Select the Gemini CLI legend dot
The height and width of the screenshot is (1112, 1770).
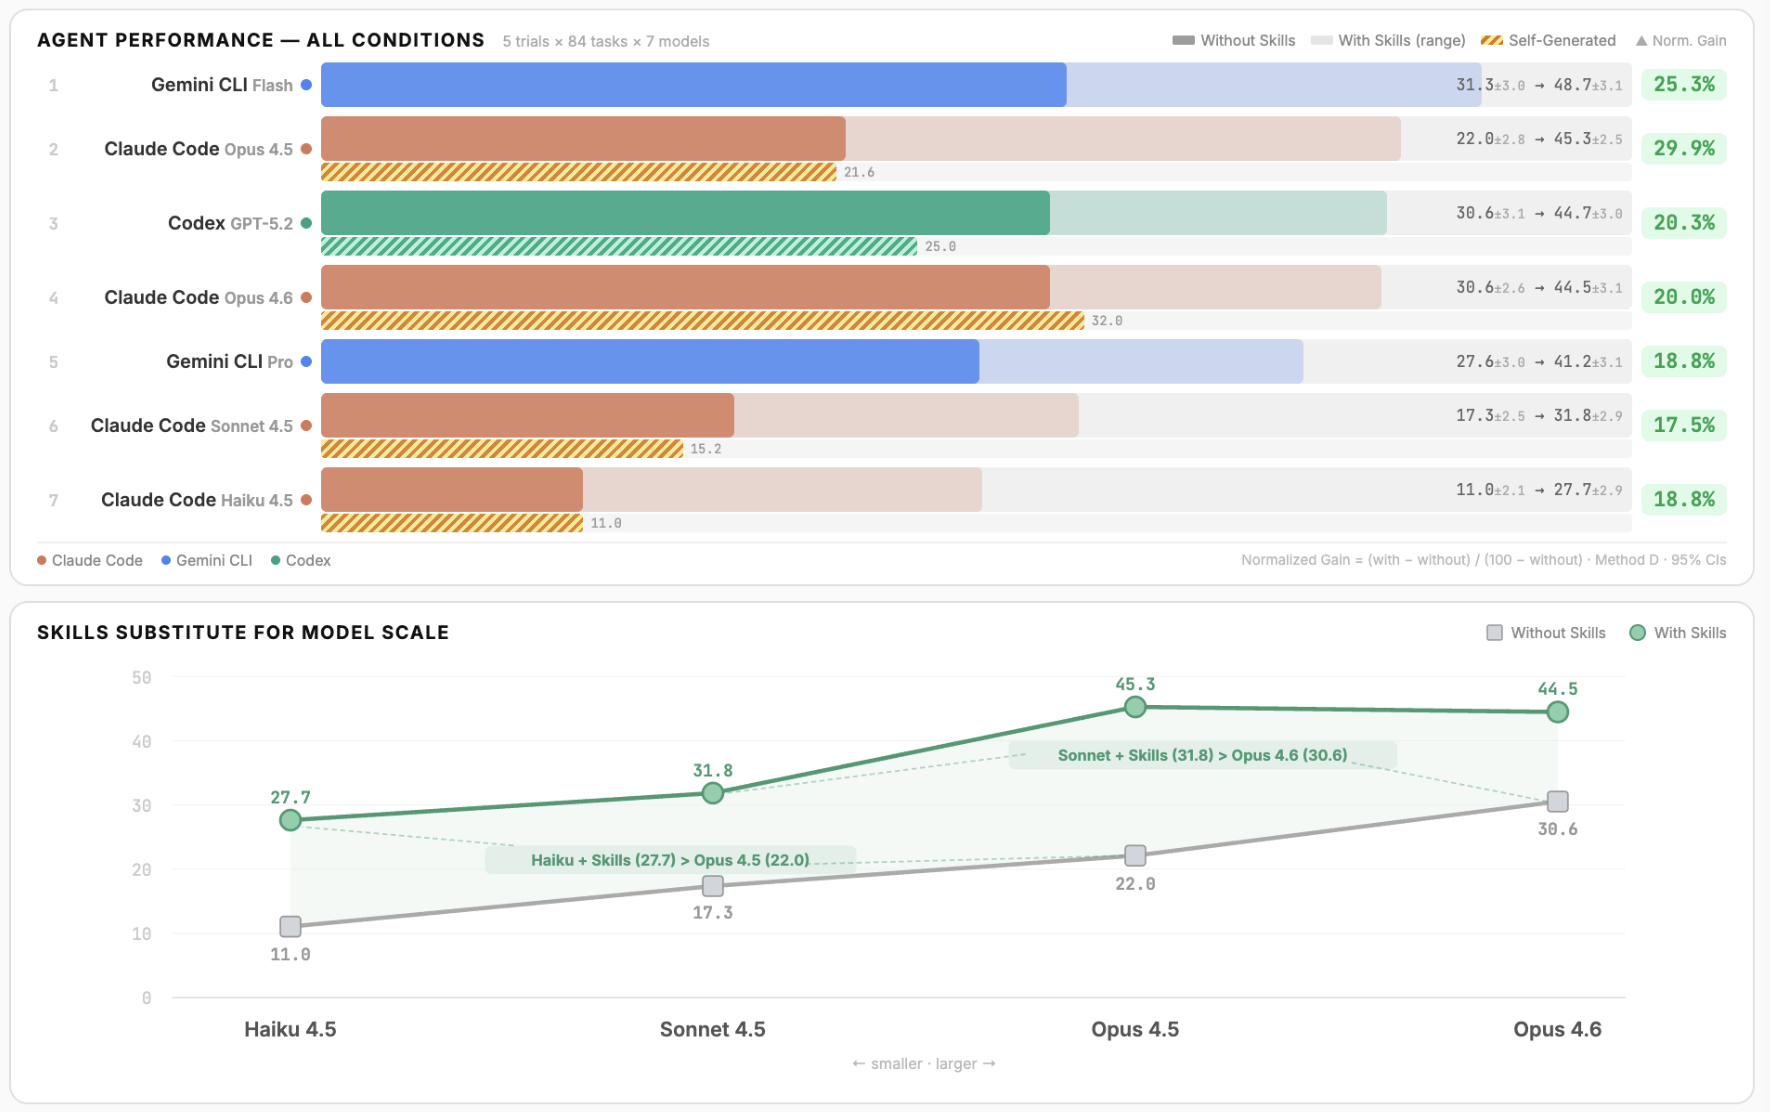tap(164, 560)
